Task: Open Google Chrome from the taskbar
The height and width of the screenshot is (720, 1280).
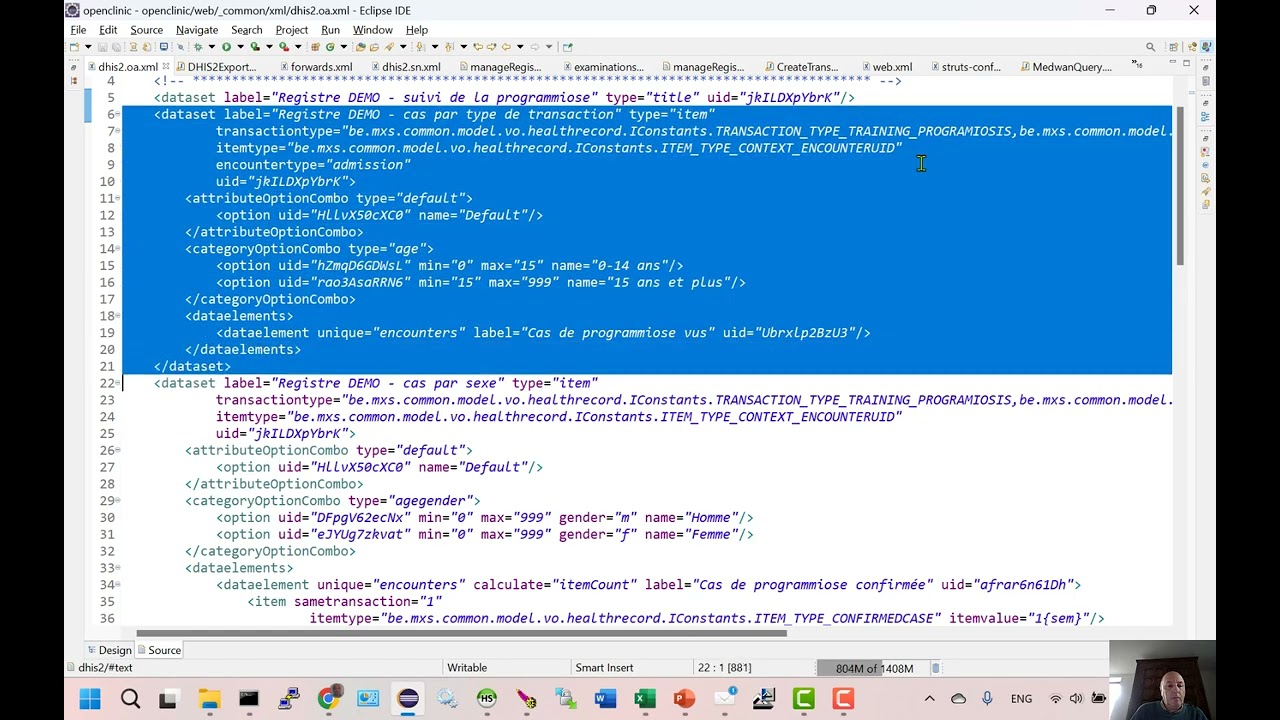Action: [328, 699]
